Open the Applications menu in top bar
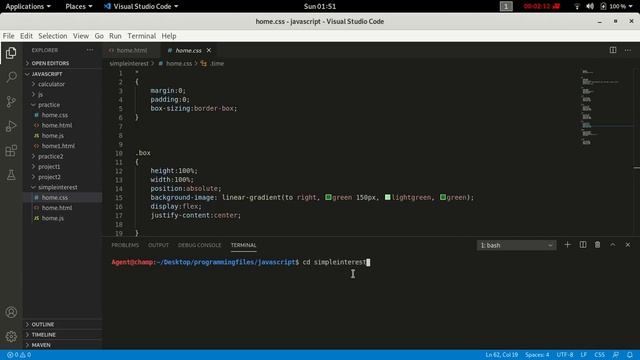This screenshot has width=640, height=360. [28, 6]
